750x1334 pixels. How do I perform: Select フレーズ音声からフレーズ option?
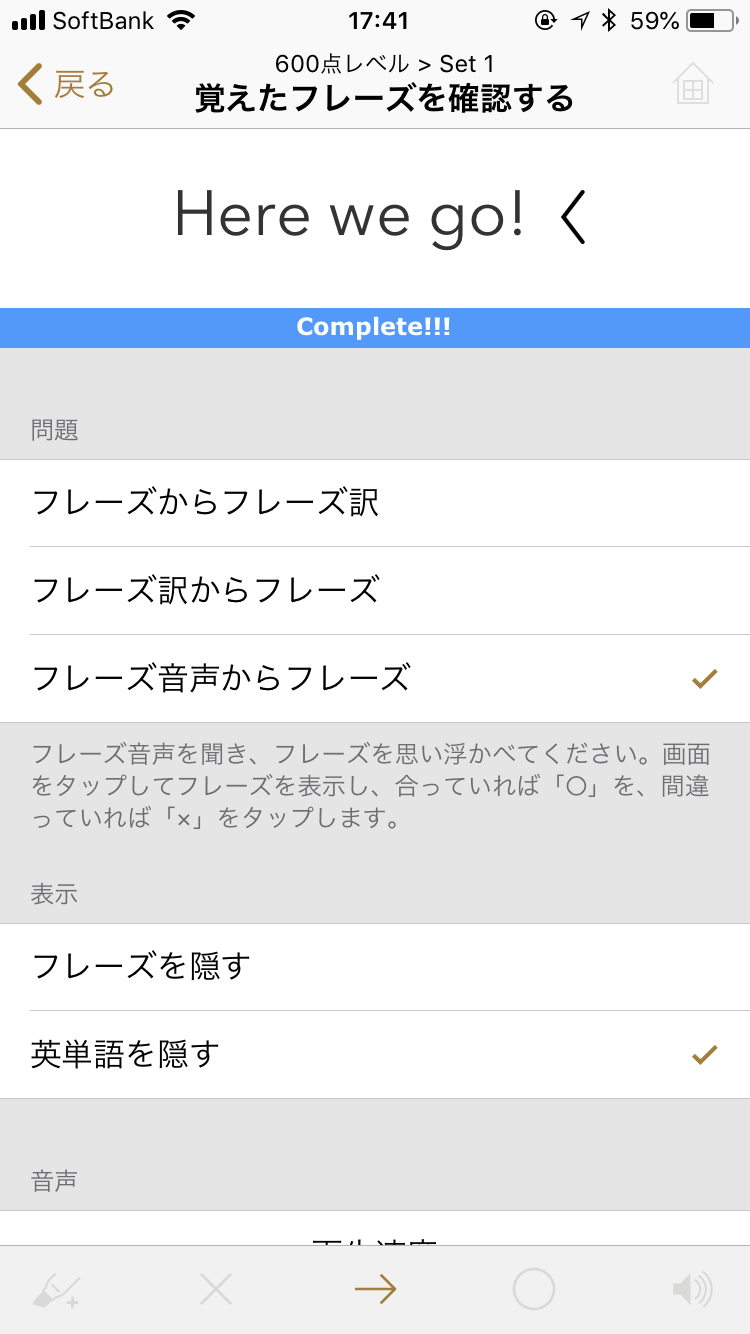click(x=375, y=679)
